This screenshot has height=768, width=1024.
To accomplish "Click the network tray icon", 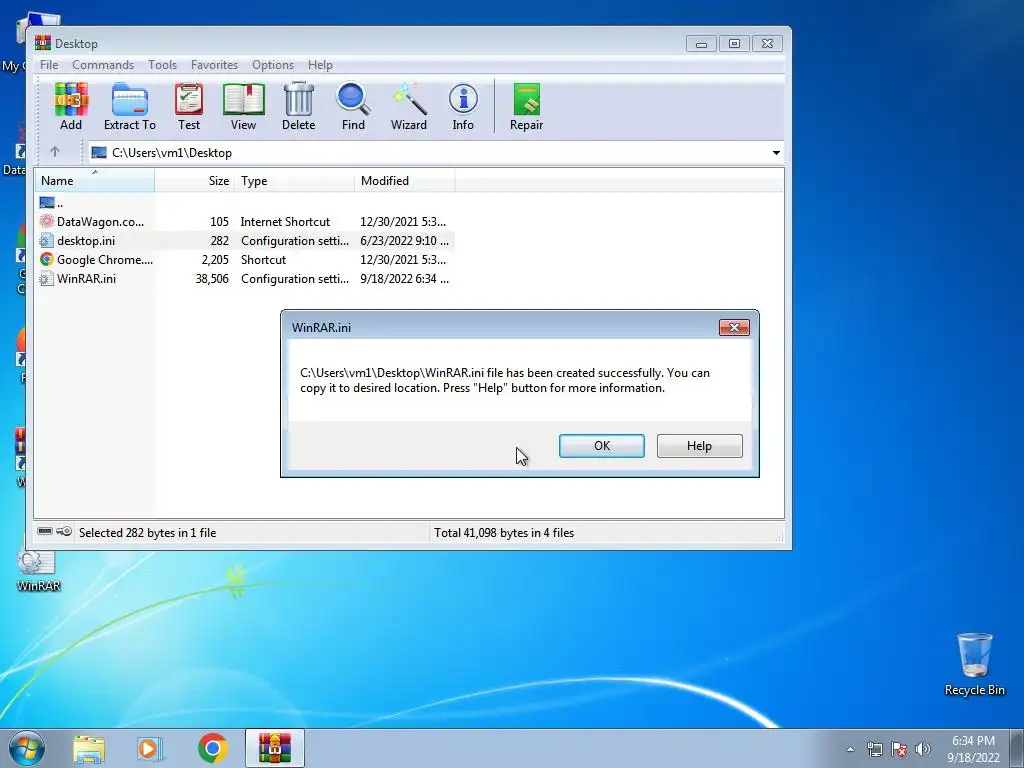I will (874, 749).
